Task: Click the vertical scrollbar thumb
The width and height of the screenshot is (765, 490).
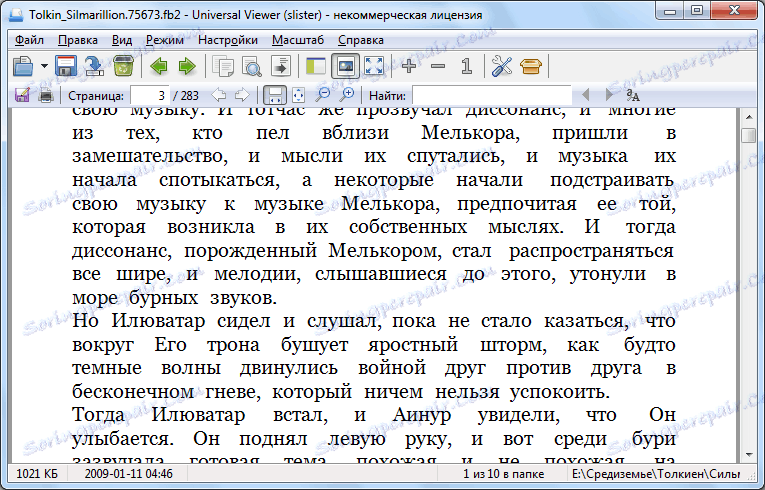Action: (749, 135)
